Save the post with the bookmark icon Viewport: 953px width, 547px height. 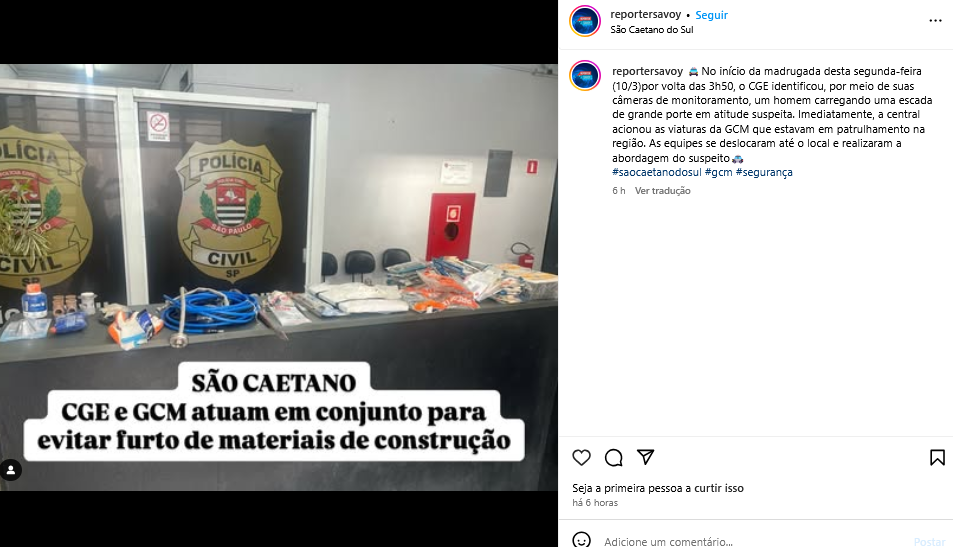[937, 458]
